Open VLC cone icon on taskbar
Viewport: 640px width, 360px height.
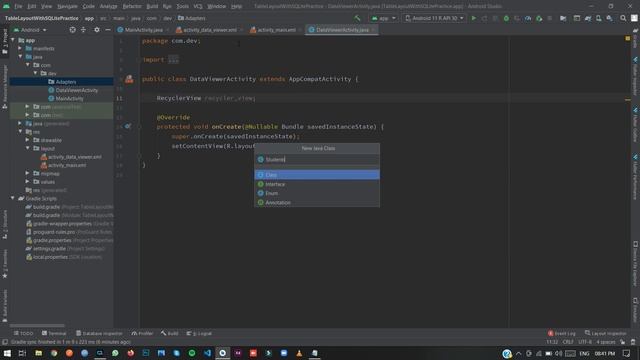(299, 353)
